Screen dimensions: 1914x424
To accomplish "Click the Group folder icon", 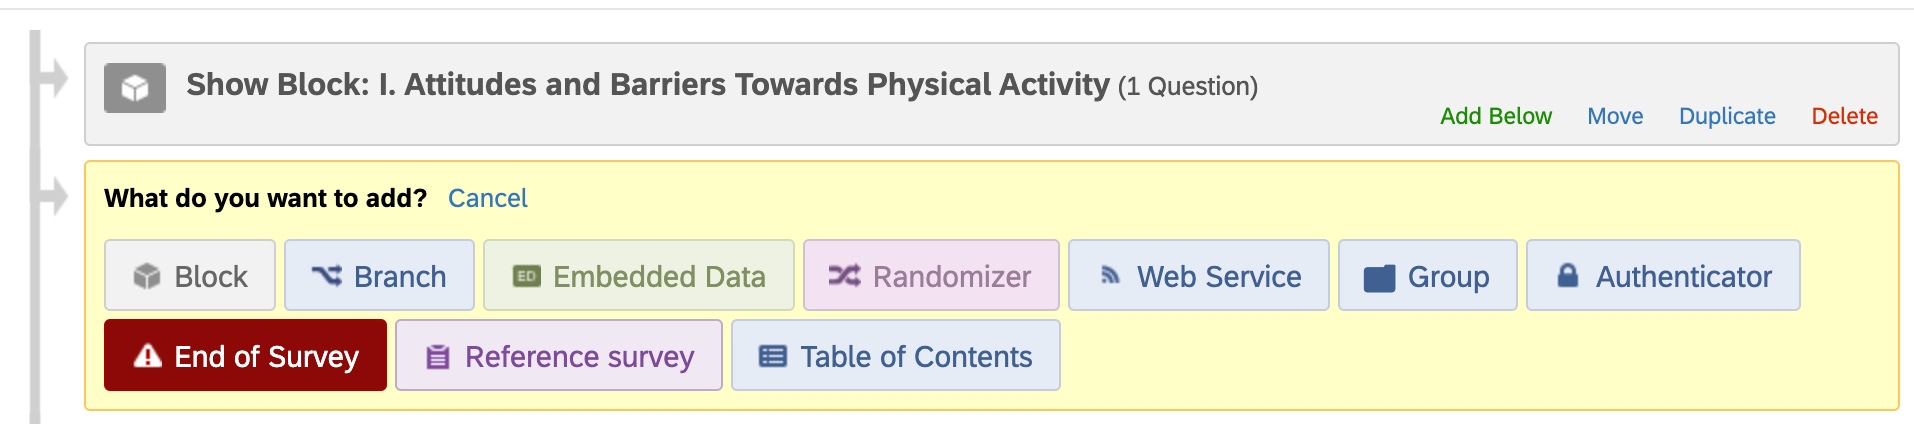I will (1379, 277).
